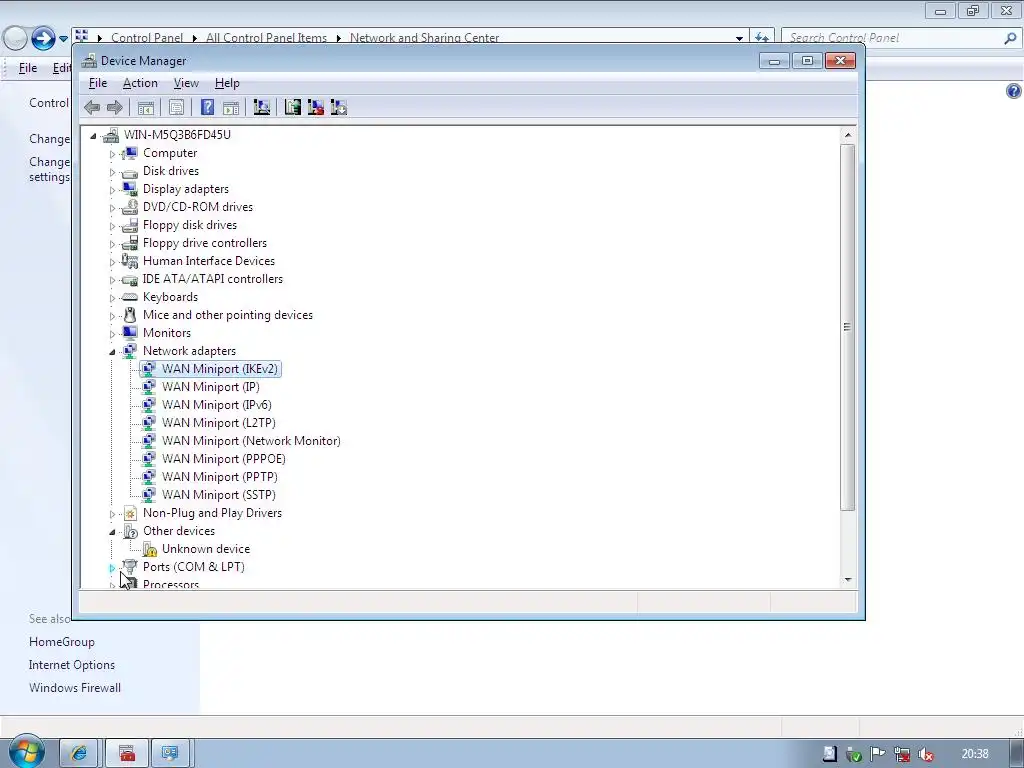This screenshot has width=1024, height=768.
Task: Click the Disable device toolbar icon
Action: 339,107
